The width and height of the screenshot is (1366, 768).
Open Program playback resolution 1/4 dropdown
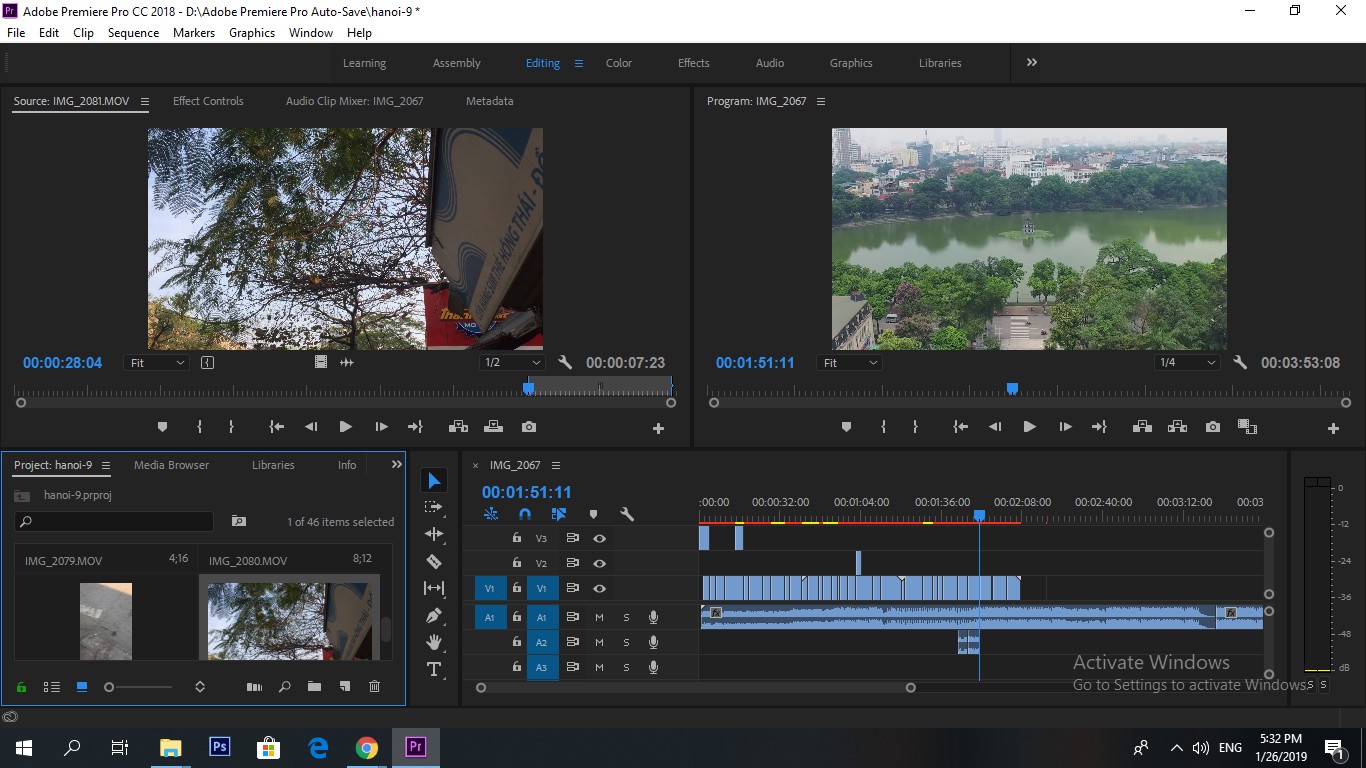point(1187,362)
